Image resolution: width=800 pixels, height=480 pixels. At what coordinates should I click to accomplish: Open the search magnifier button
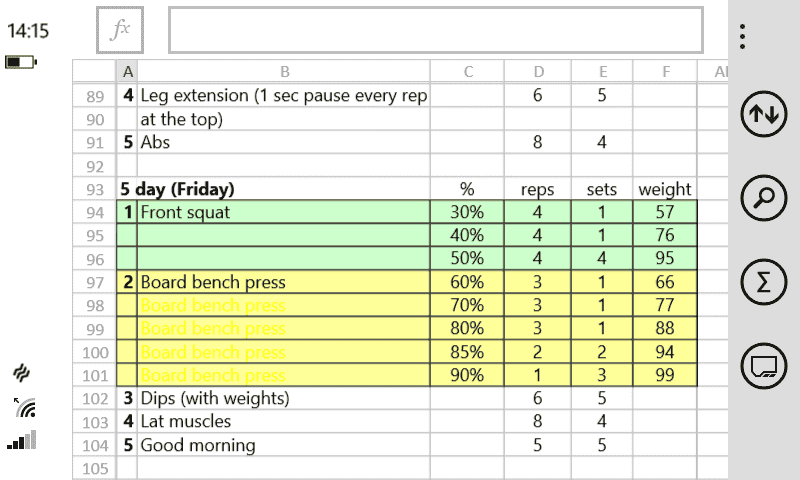(x=763, y=198)
